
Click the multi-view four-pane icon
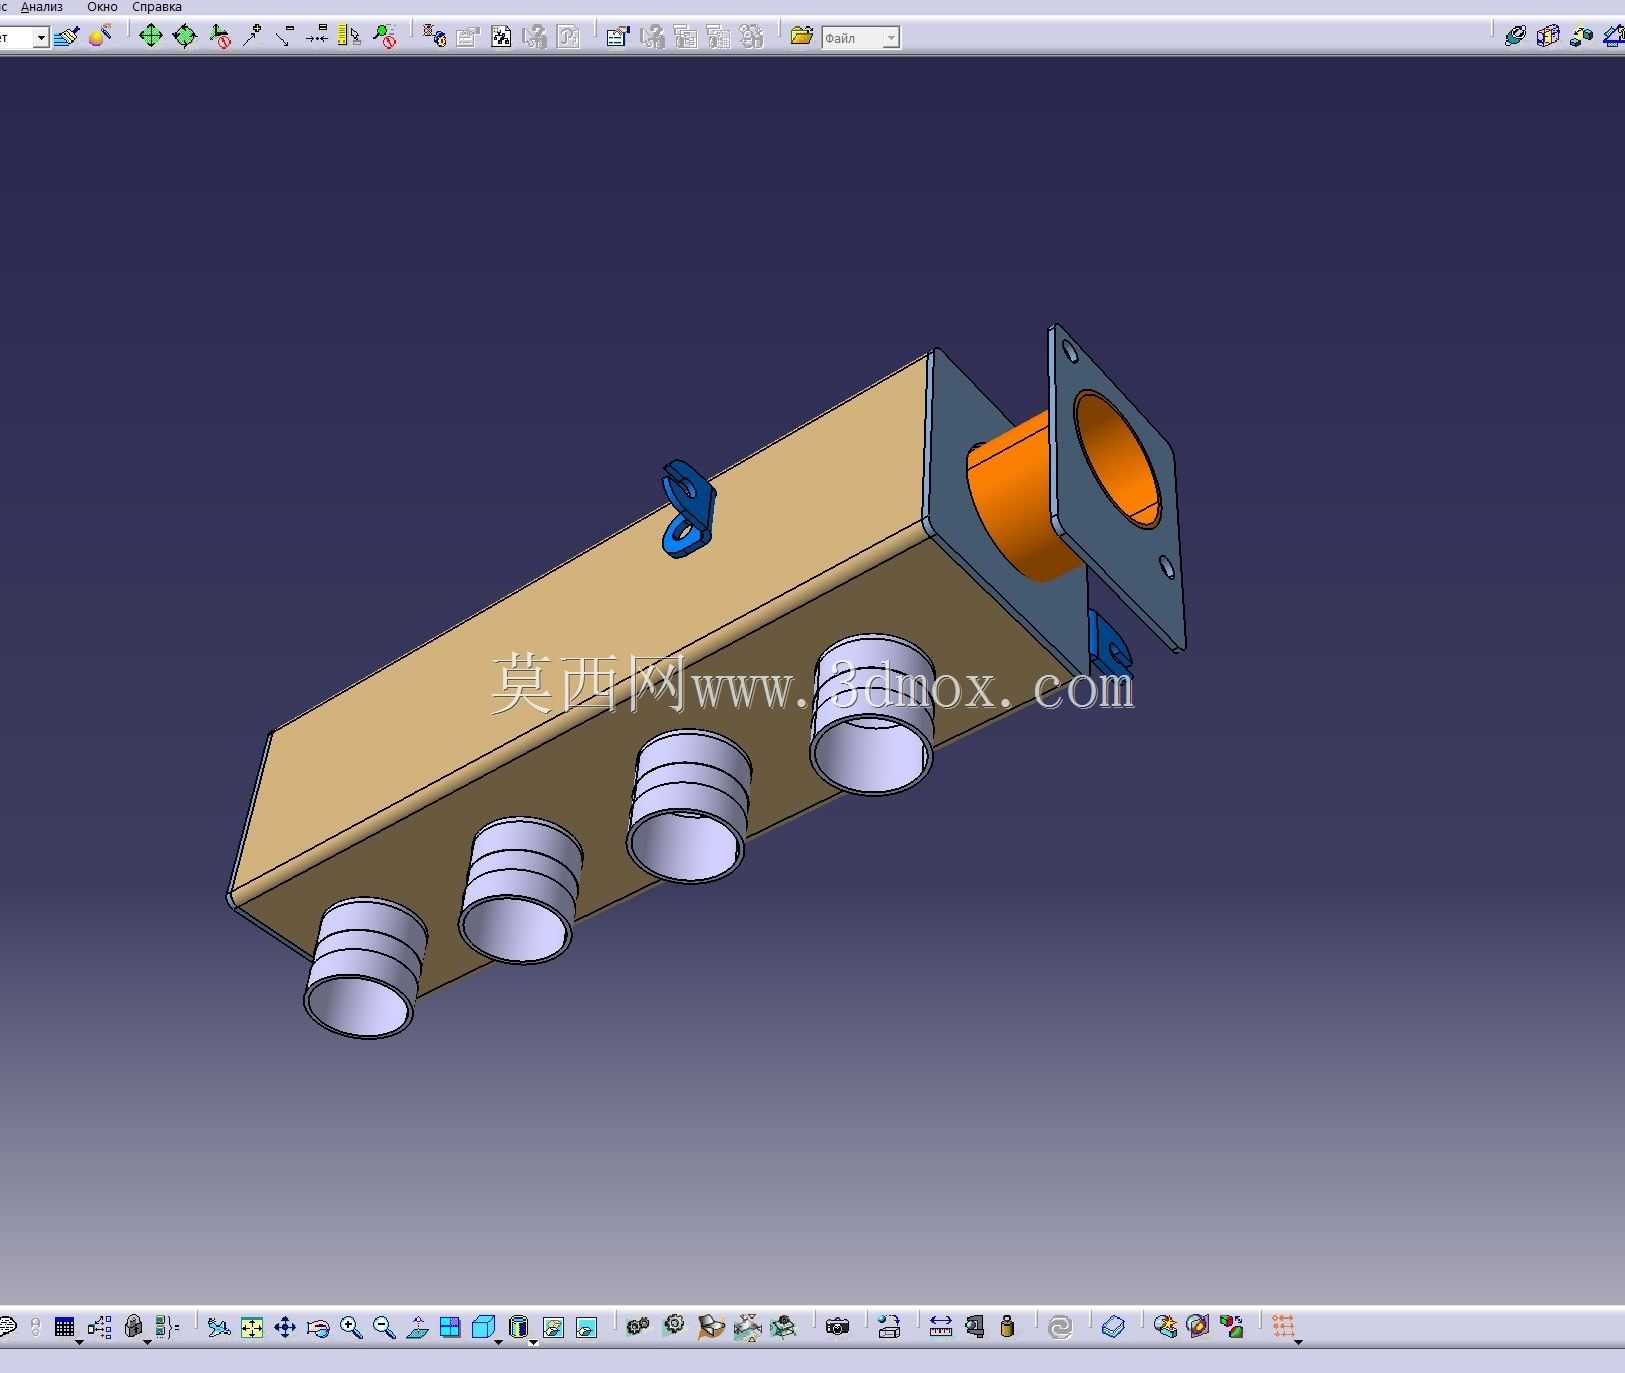tap(450, 1327)
